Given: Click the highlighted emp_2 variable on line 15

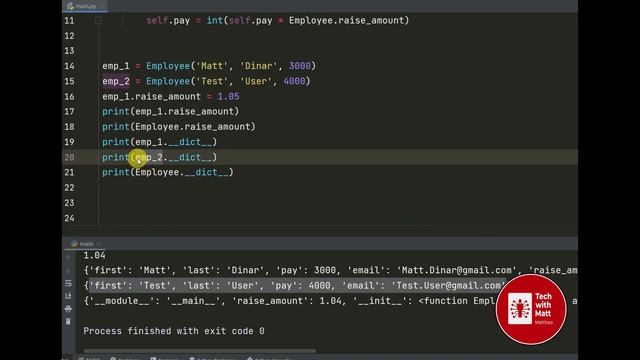Looking at the screenshot, I should (116, 81).
